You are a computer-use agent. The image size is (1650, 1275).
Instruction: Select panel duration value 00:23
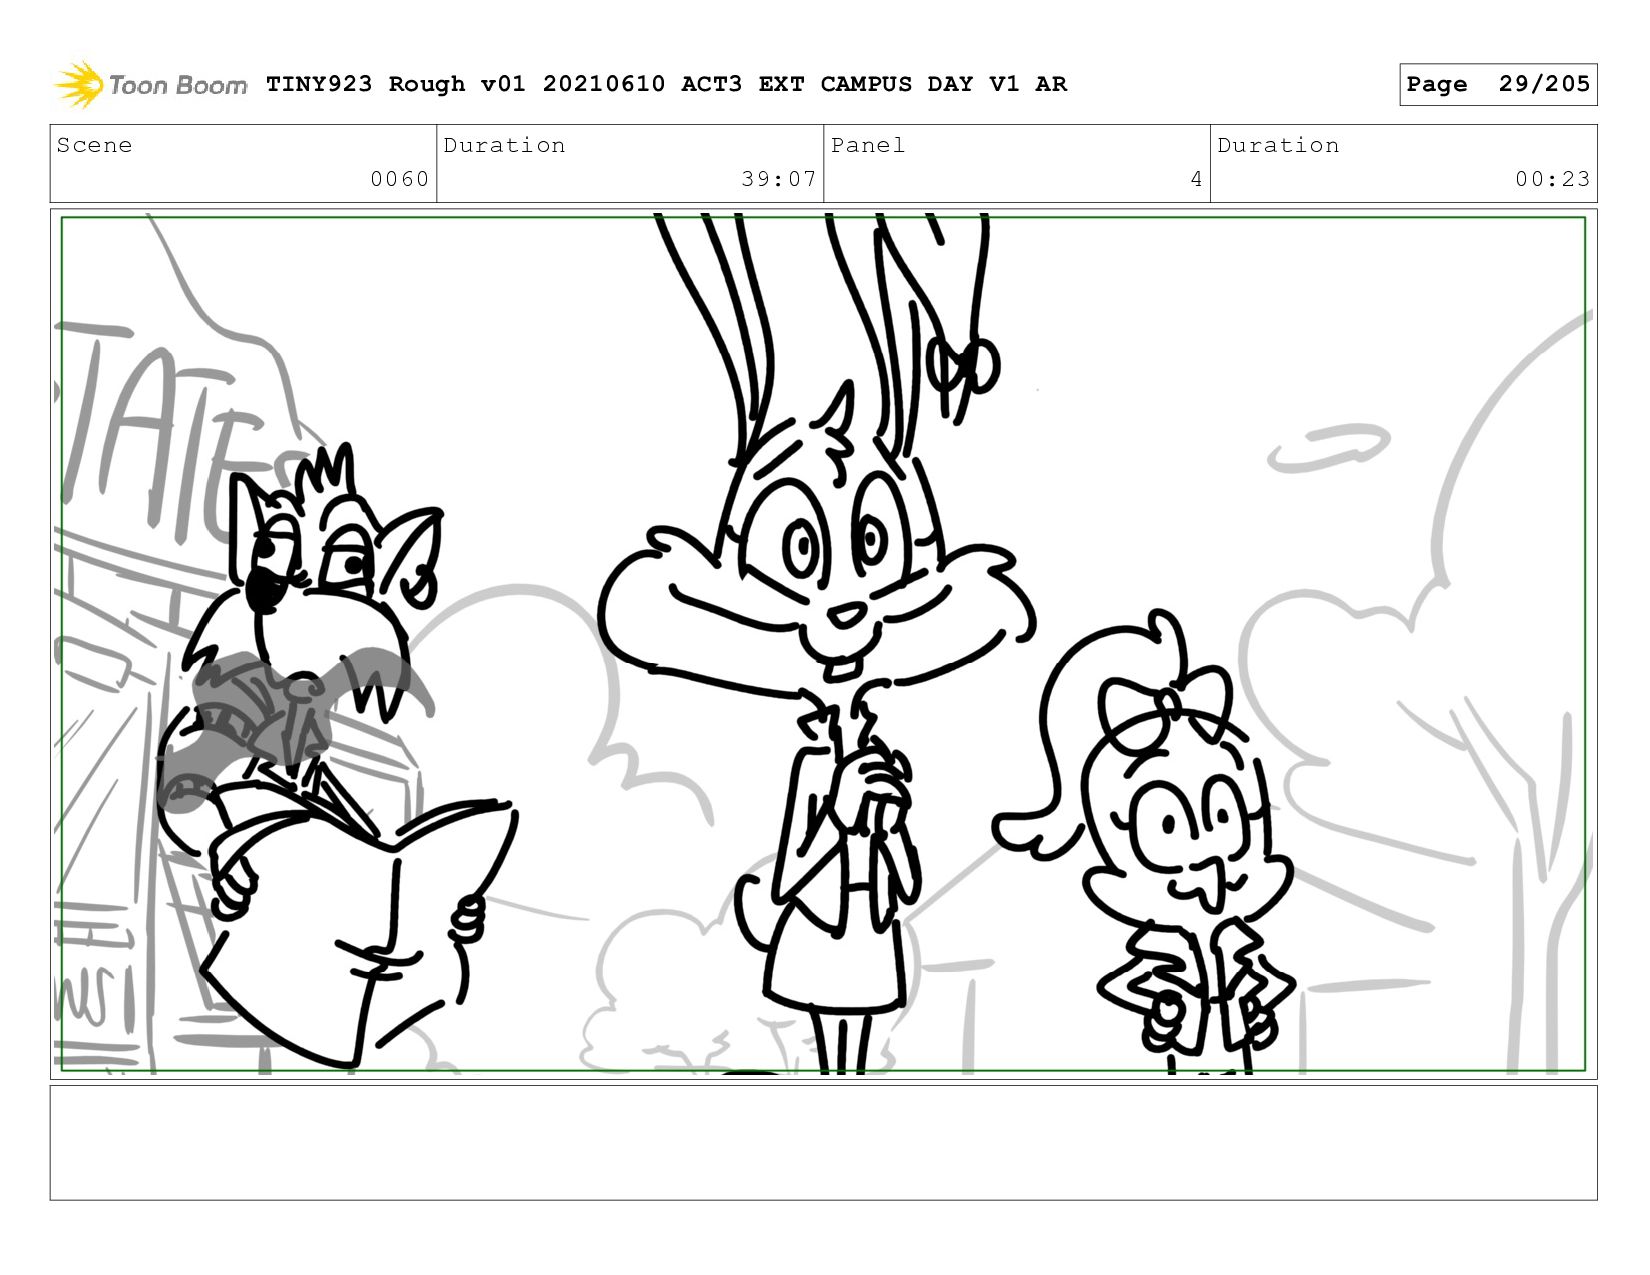[x=1552, y=179]
